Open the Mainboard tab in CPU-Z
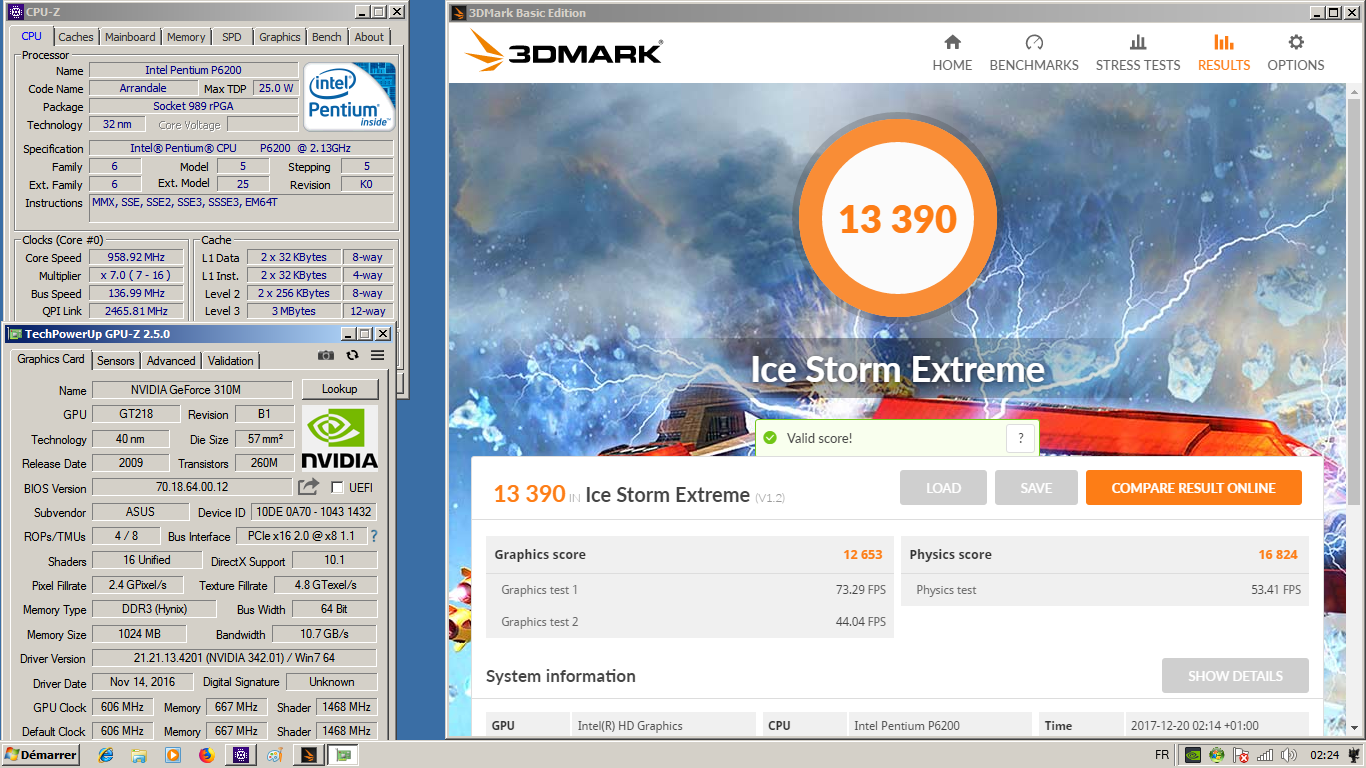Image resolution: width=1366 pixels, height=768 pixels. [130, 37]
